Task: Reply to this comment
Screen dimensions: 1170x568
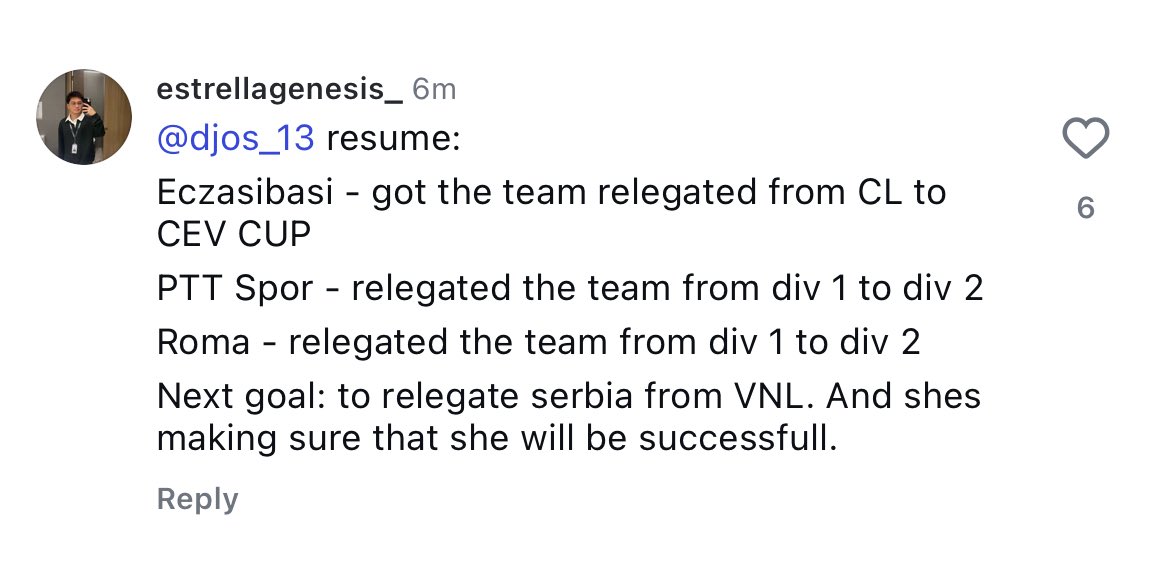Action: (x=198, y=499)
